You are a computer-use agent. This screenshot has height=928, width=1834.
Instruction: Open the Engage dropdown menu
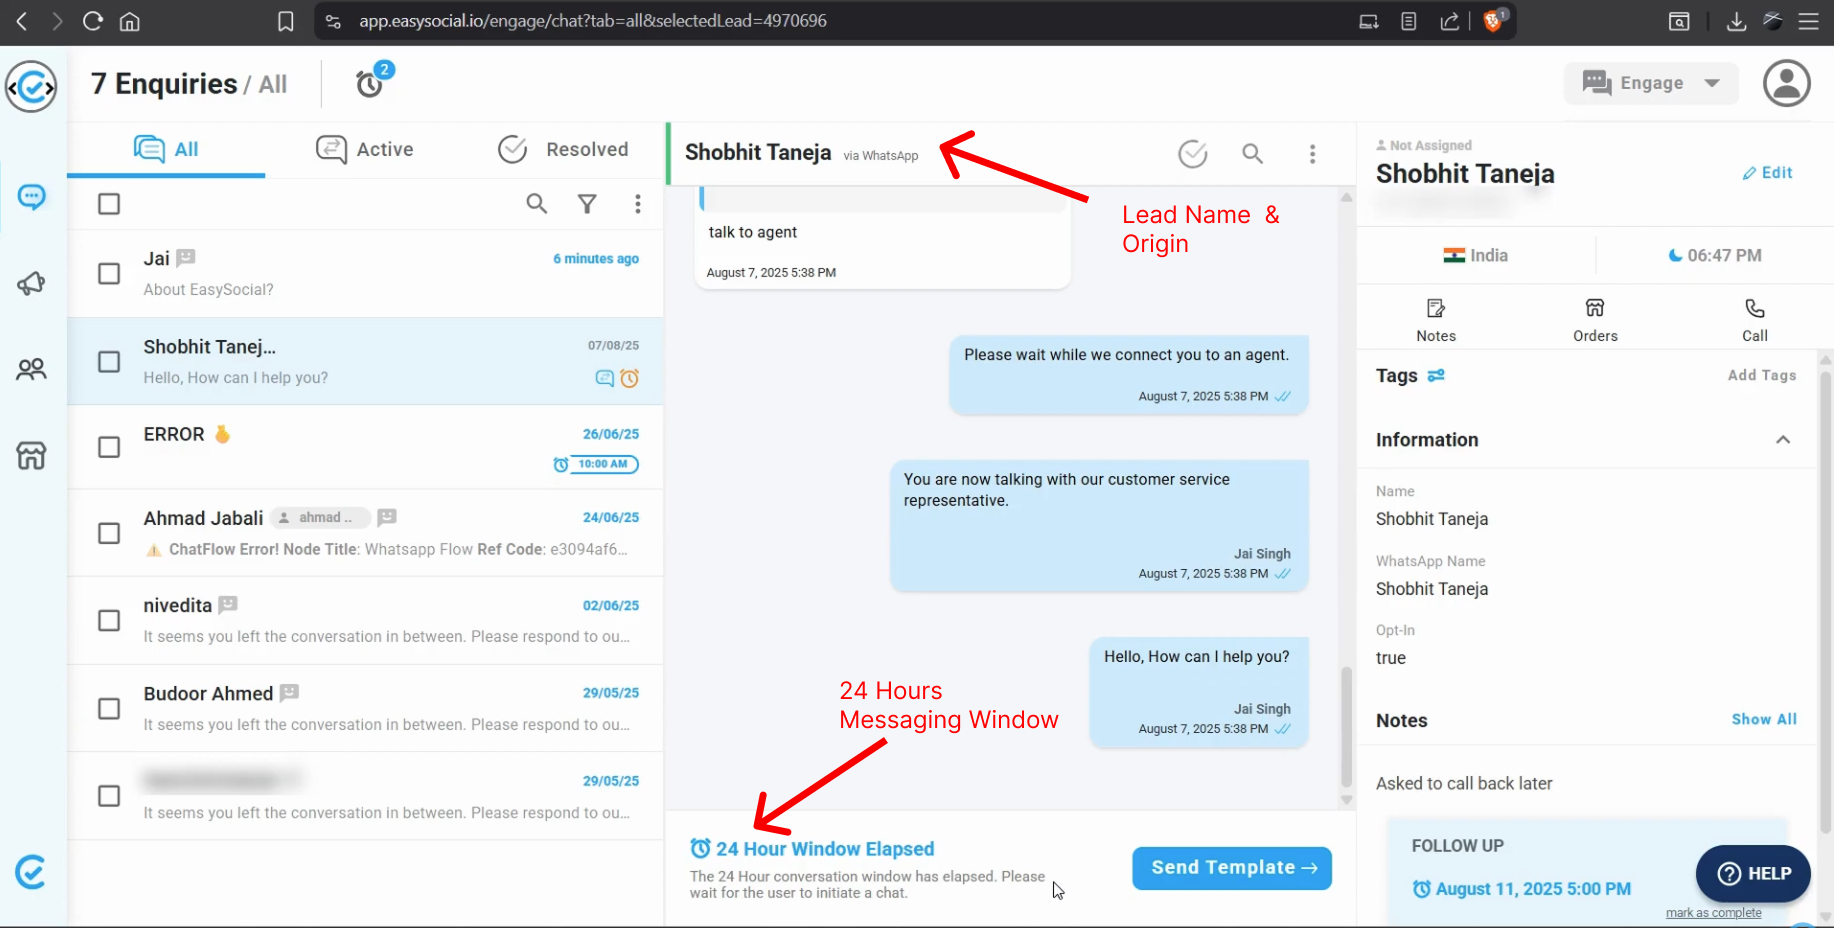coord(1650,83)
